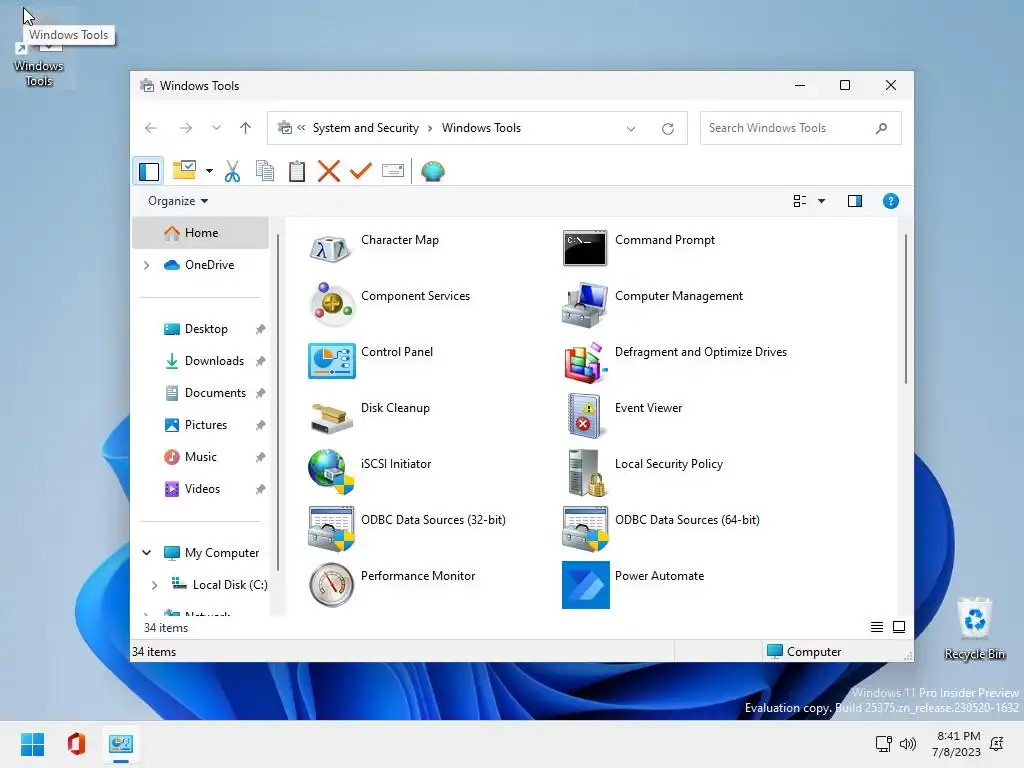Click the Rename toolbar icon
Viewport: 1024px width, 768px height.
[392, 171]
